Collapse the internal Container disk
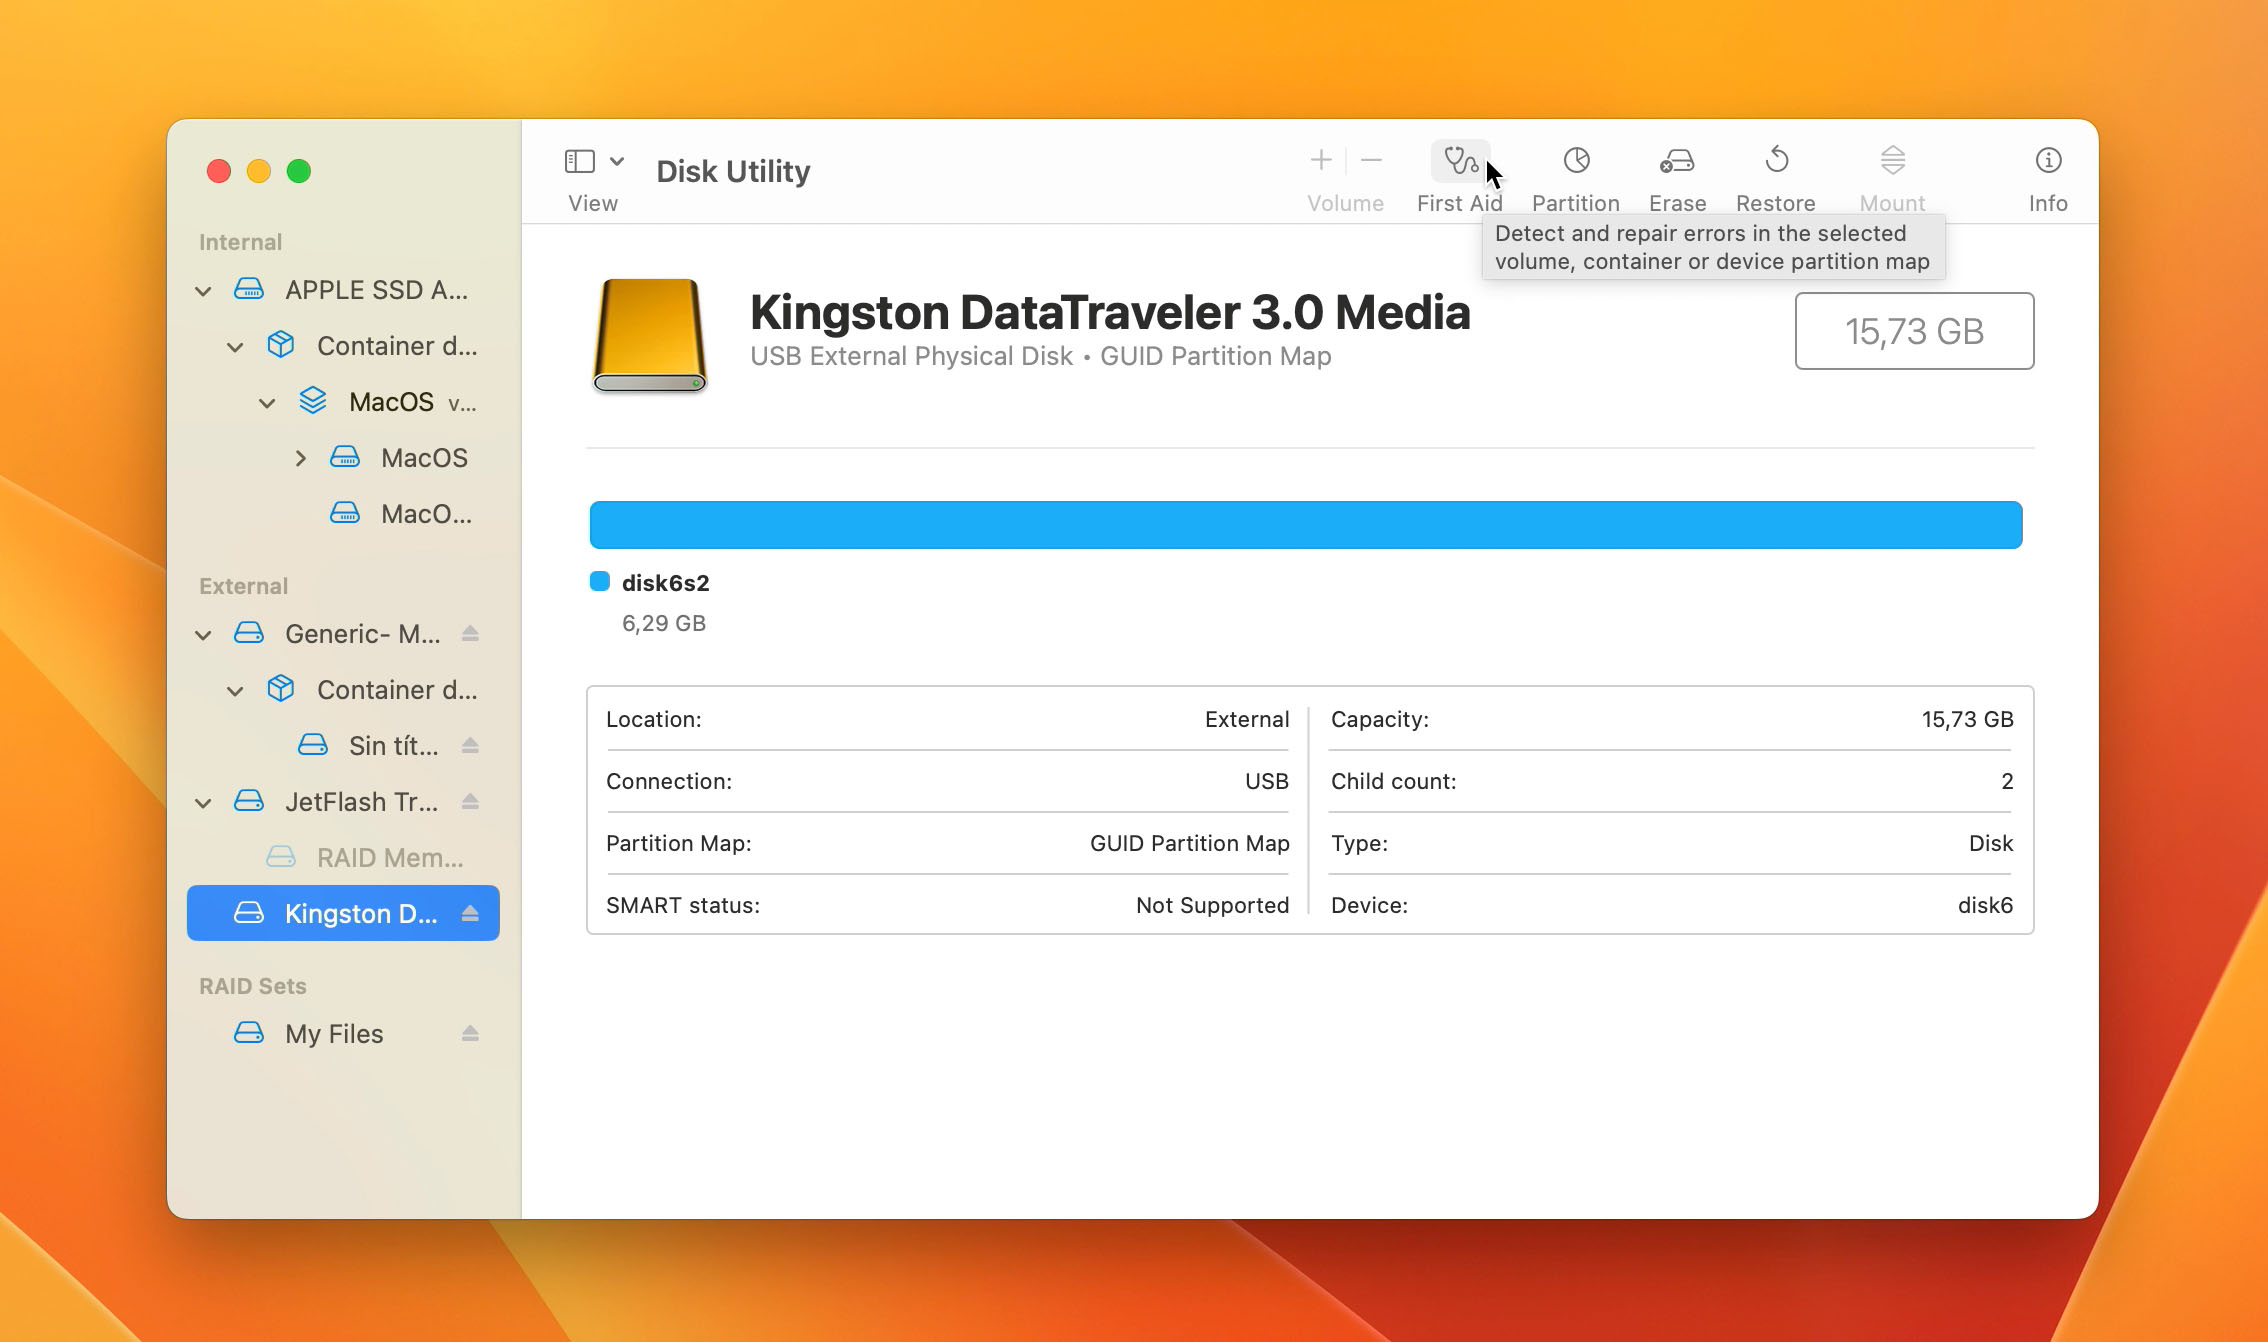Screen dimensions: 2268x1342 [x=235, y=347]
